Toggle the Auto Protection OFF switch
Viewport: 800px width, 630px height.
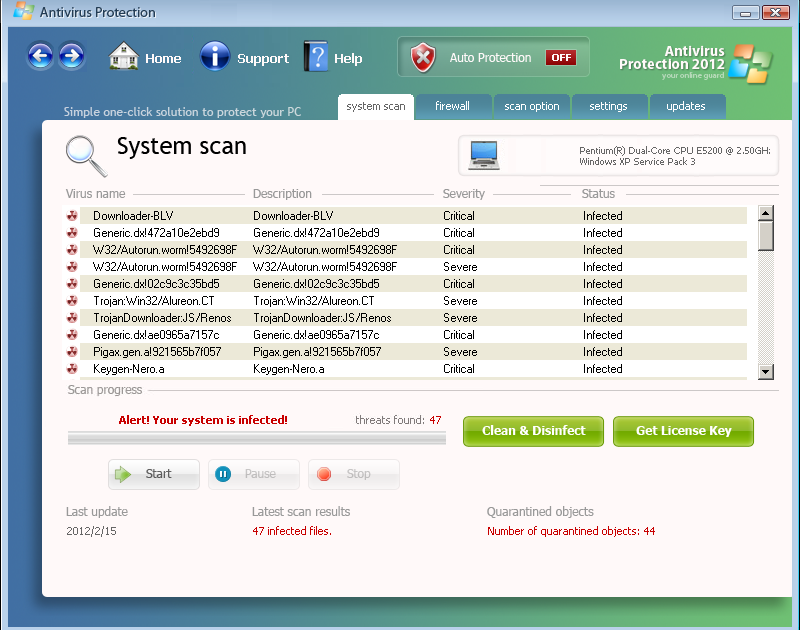pos(561,58)
